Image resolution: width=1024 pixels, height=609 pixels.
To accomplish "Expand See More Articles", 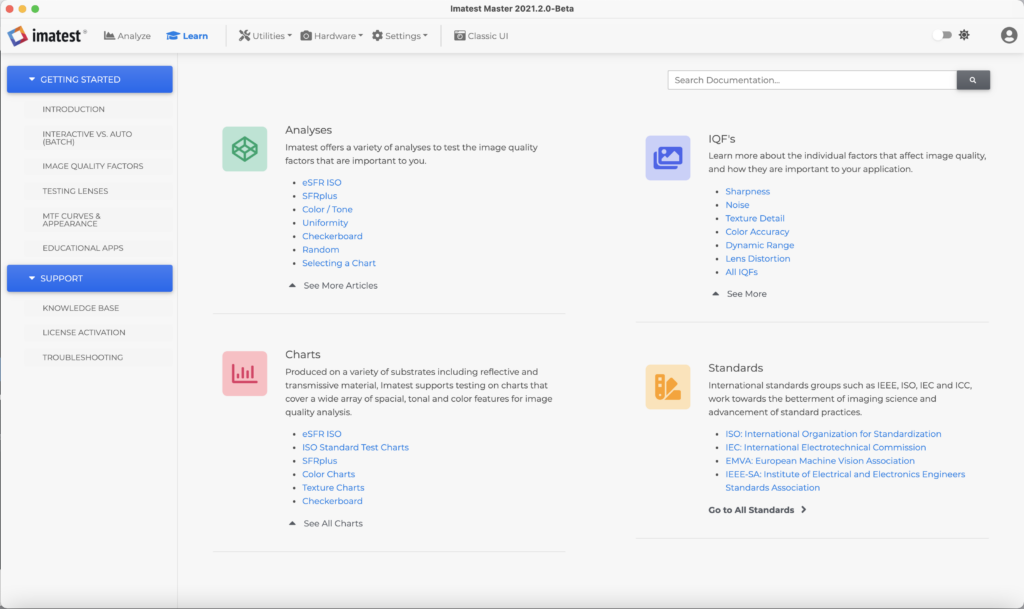I will (333, 285).
